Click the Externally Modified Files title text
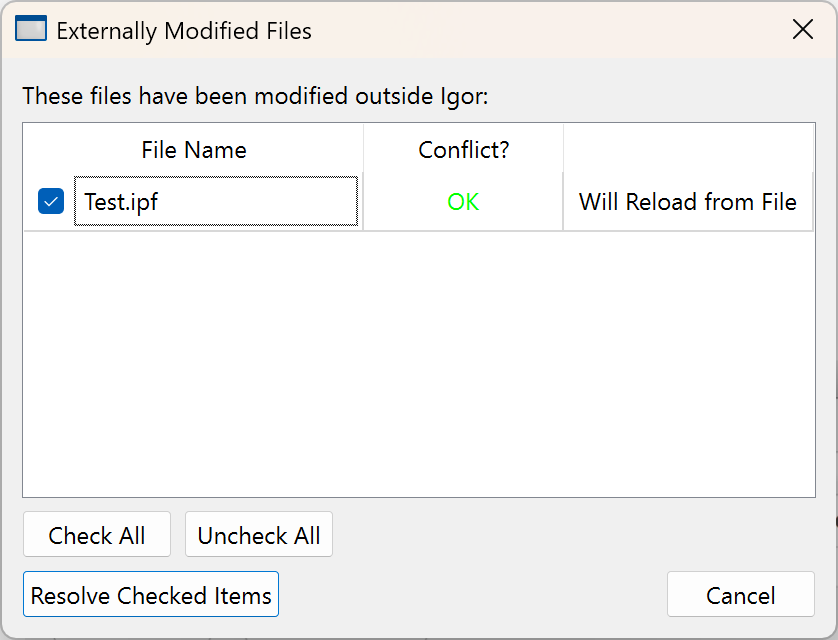Viewport: 838px width, 640px height. [184, 31]
